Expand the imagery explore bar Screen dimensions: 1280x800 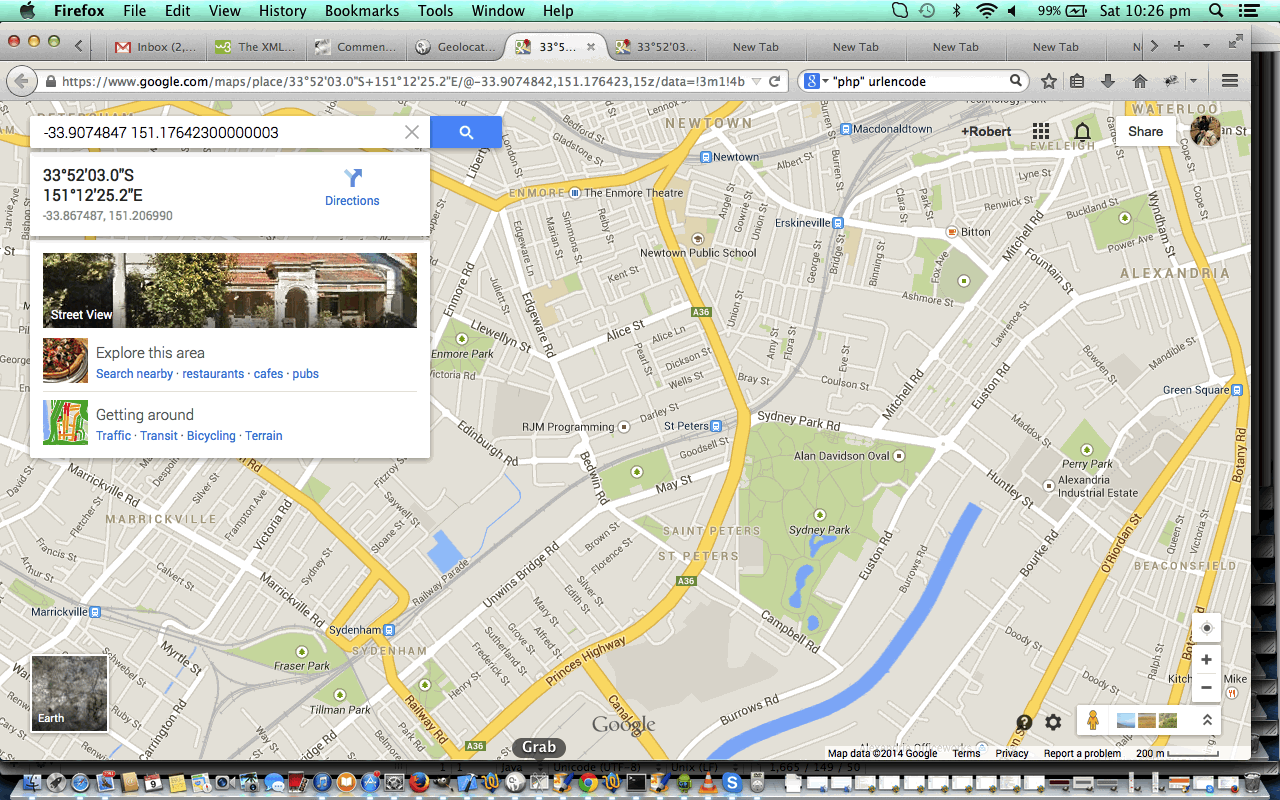[x=1206, y=720]
